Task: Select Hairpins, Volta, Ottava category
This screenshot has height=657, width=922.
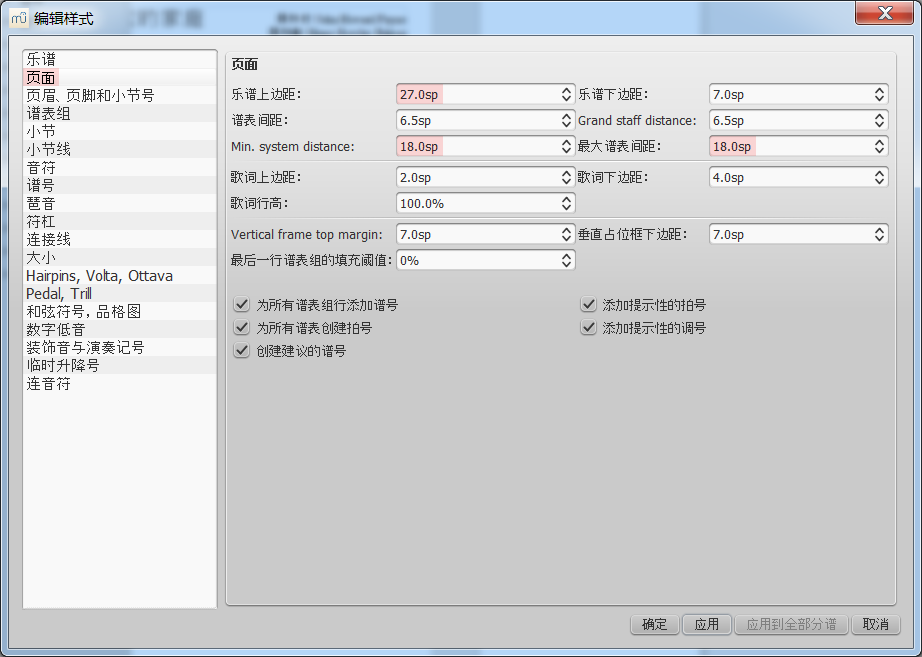Action: (99, 275)
